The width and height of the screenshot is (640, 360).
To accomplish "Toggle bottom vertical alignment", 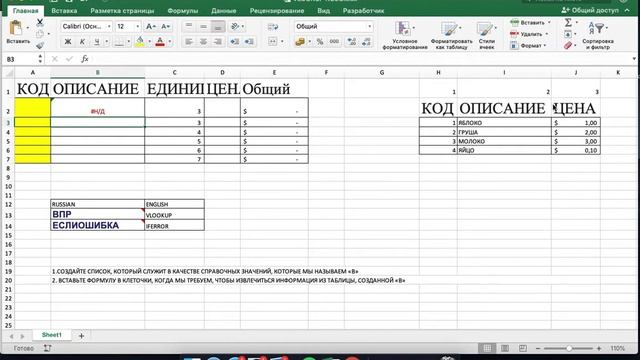I will tap(218, 27).
